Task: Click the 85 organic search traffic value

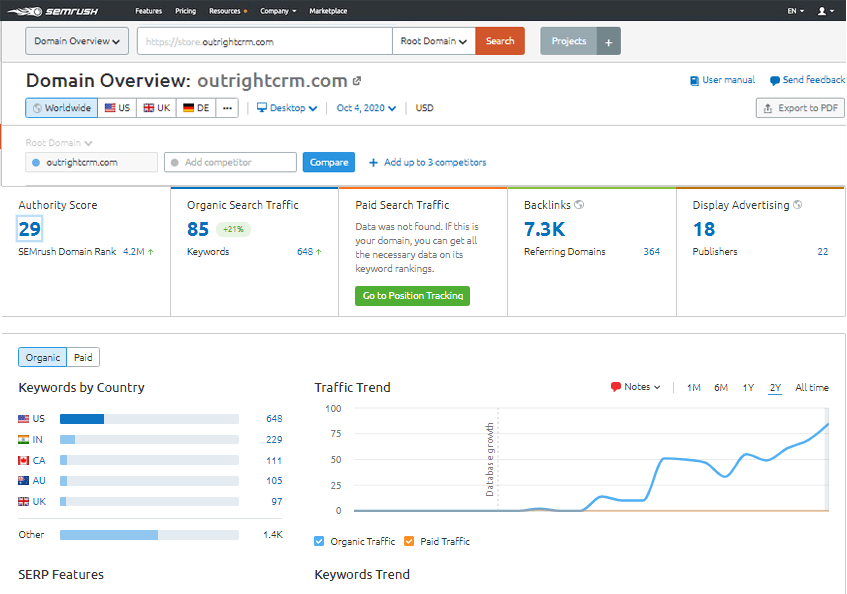Action: [x=198, y=230]
